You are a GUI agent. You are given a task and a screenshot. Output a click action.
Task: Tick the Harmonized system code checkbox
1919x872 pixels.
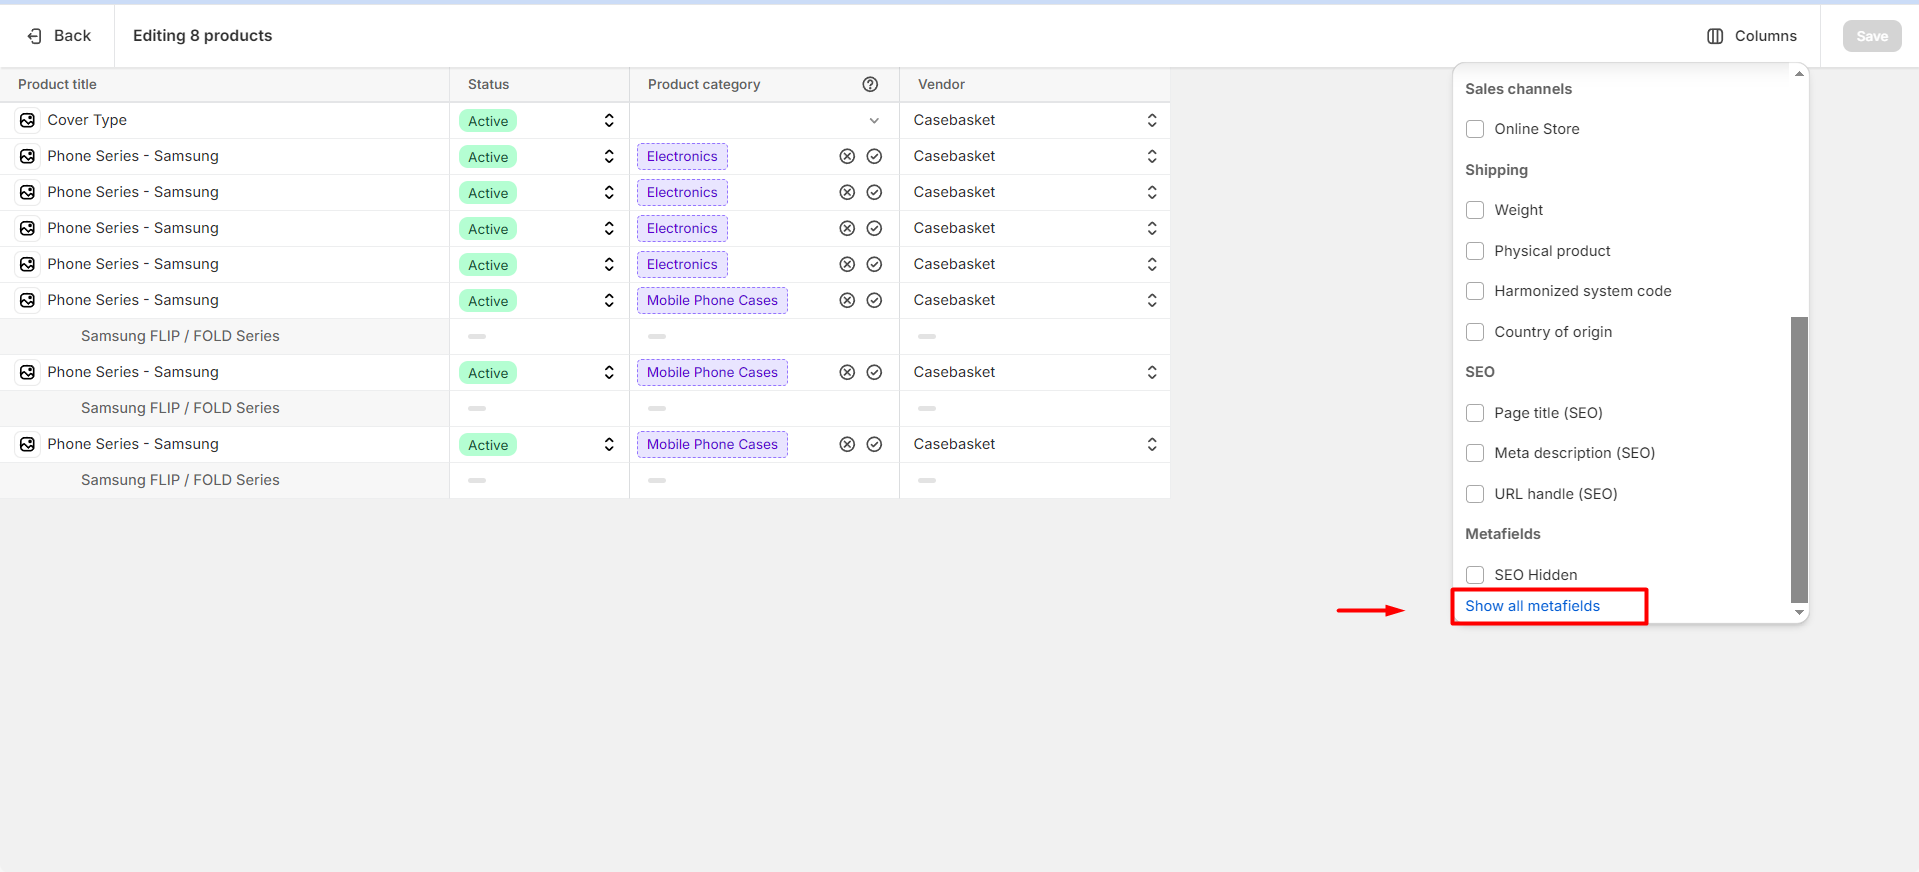tap(1475, 291)
